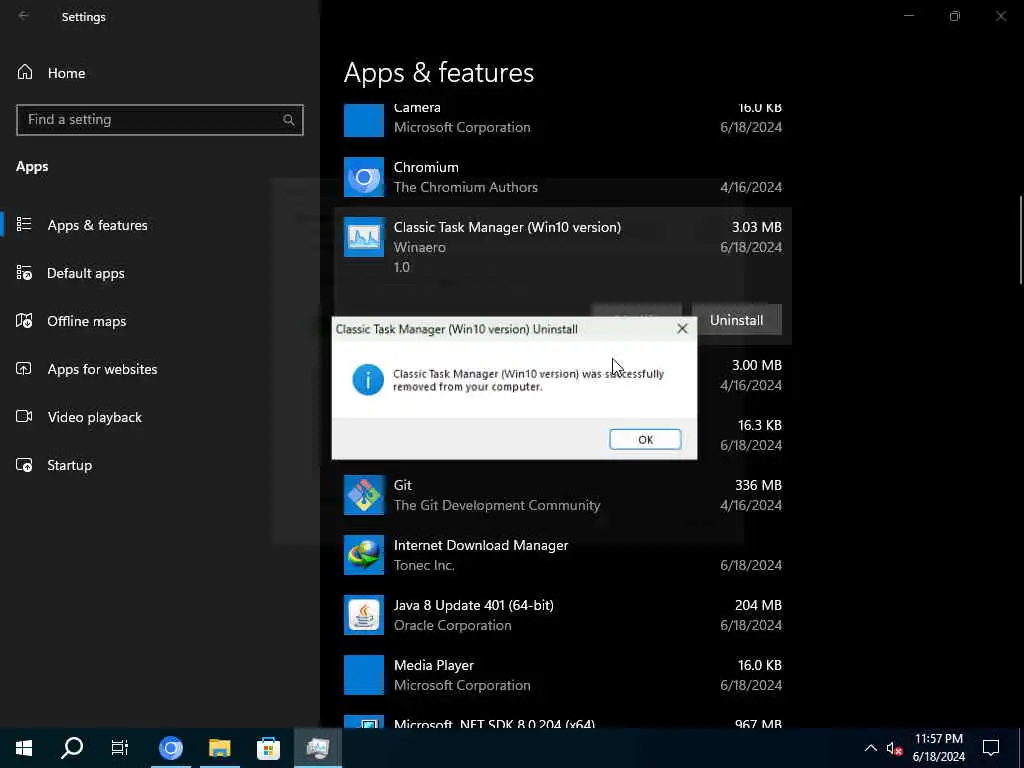Image resolution: width=1024 pixels, height=768 pixels.
Task: Select the Classic Task Manager app icon
Action: coord(364,237)
